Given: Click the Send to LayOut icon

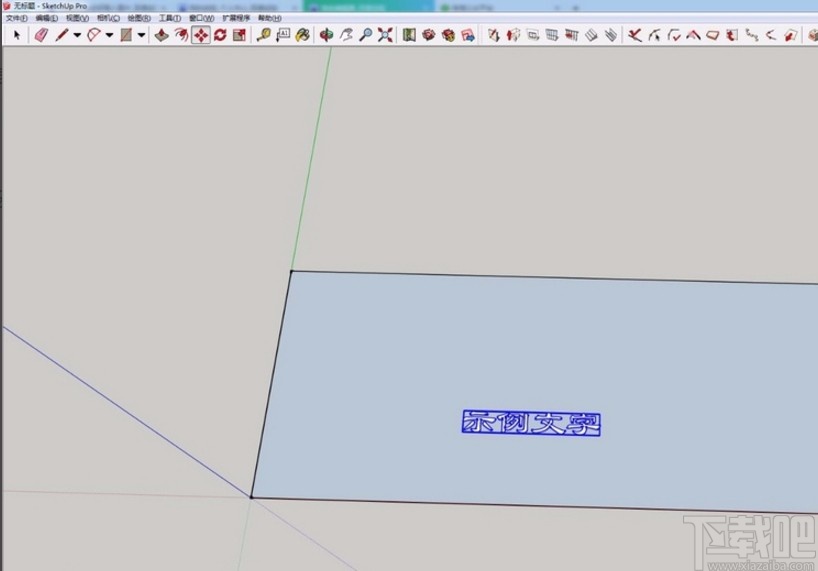Looking at the screenshot, I should point(468,35).
